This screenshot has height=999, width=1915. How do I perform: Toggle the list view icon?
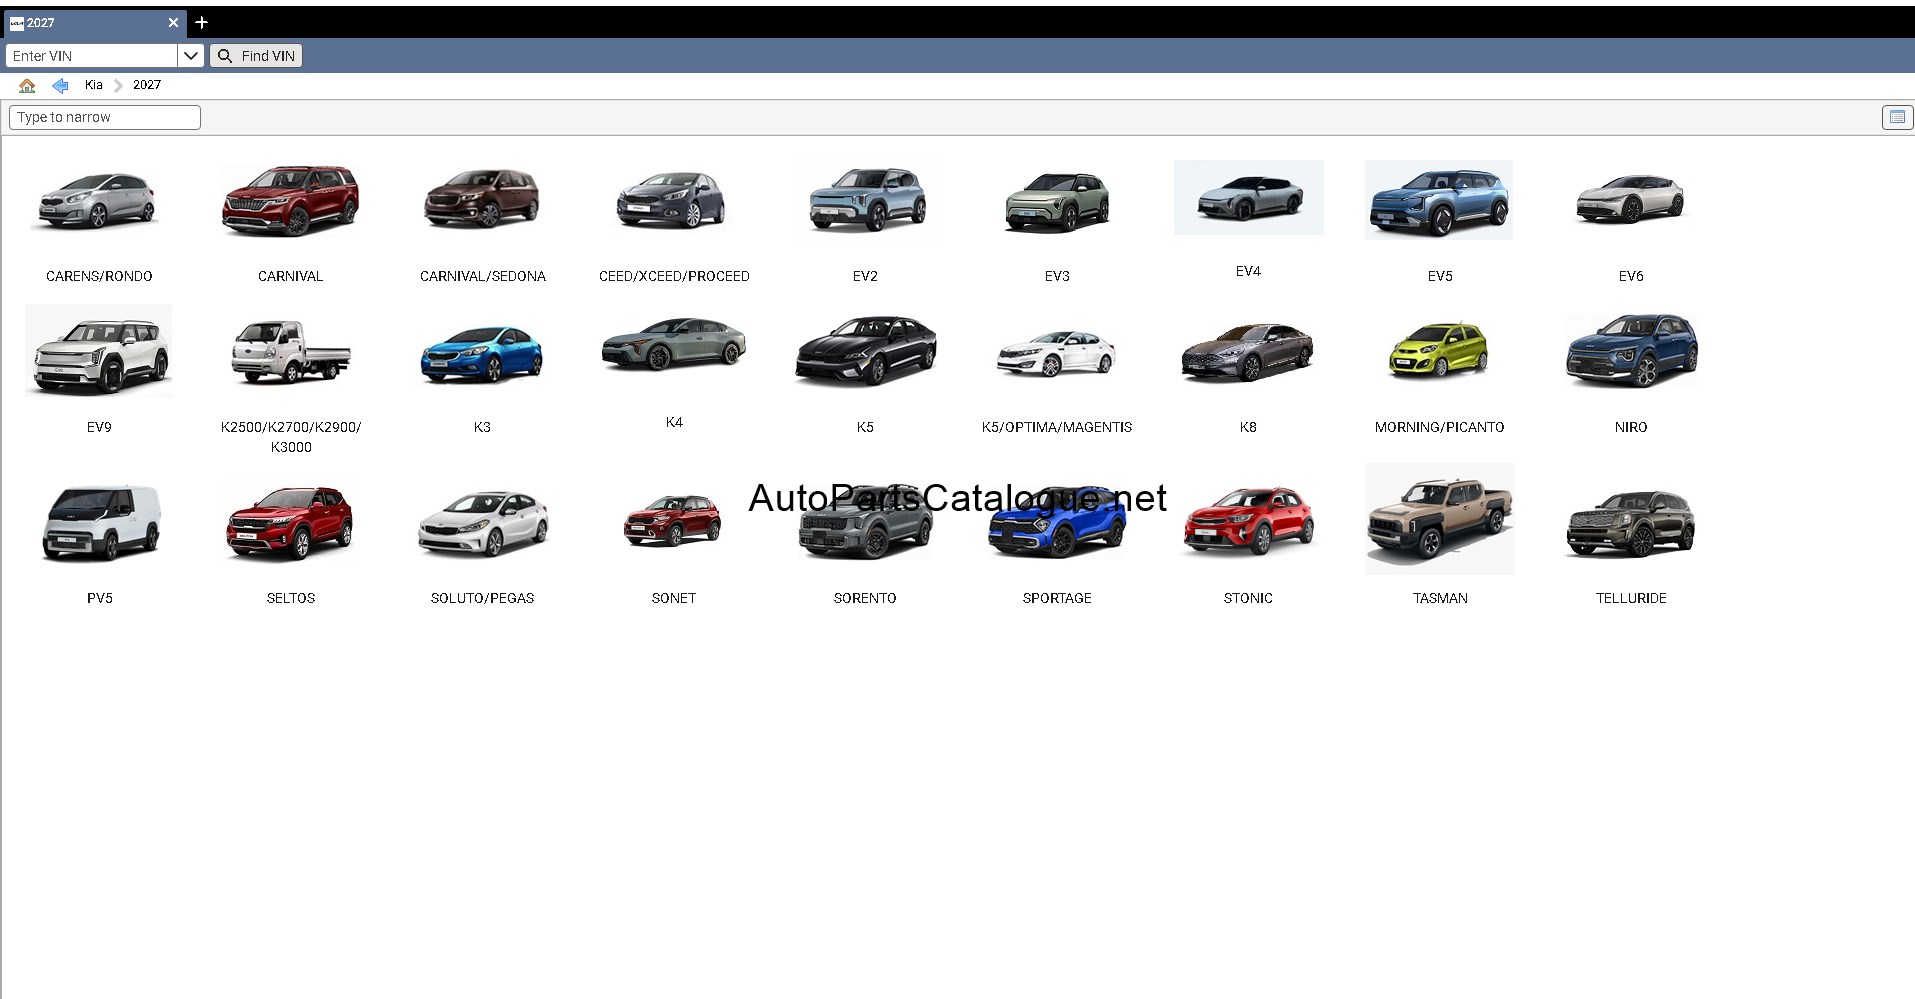pyautogui.click(x=1896, y=117)
